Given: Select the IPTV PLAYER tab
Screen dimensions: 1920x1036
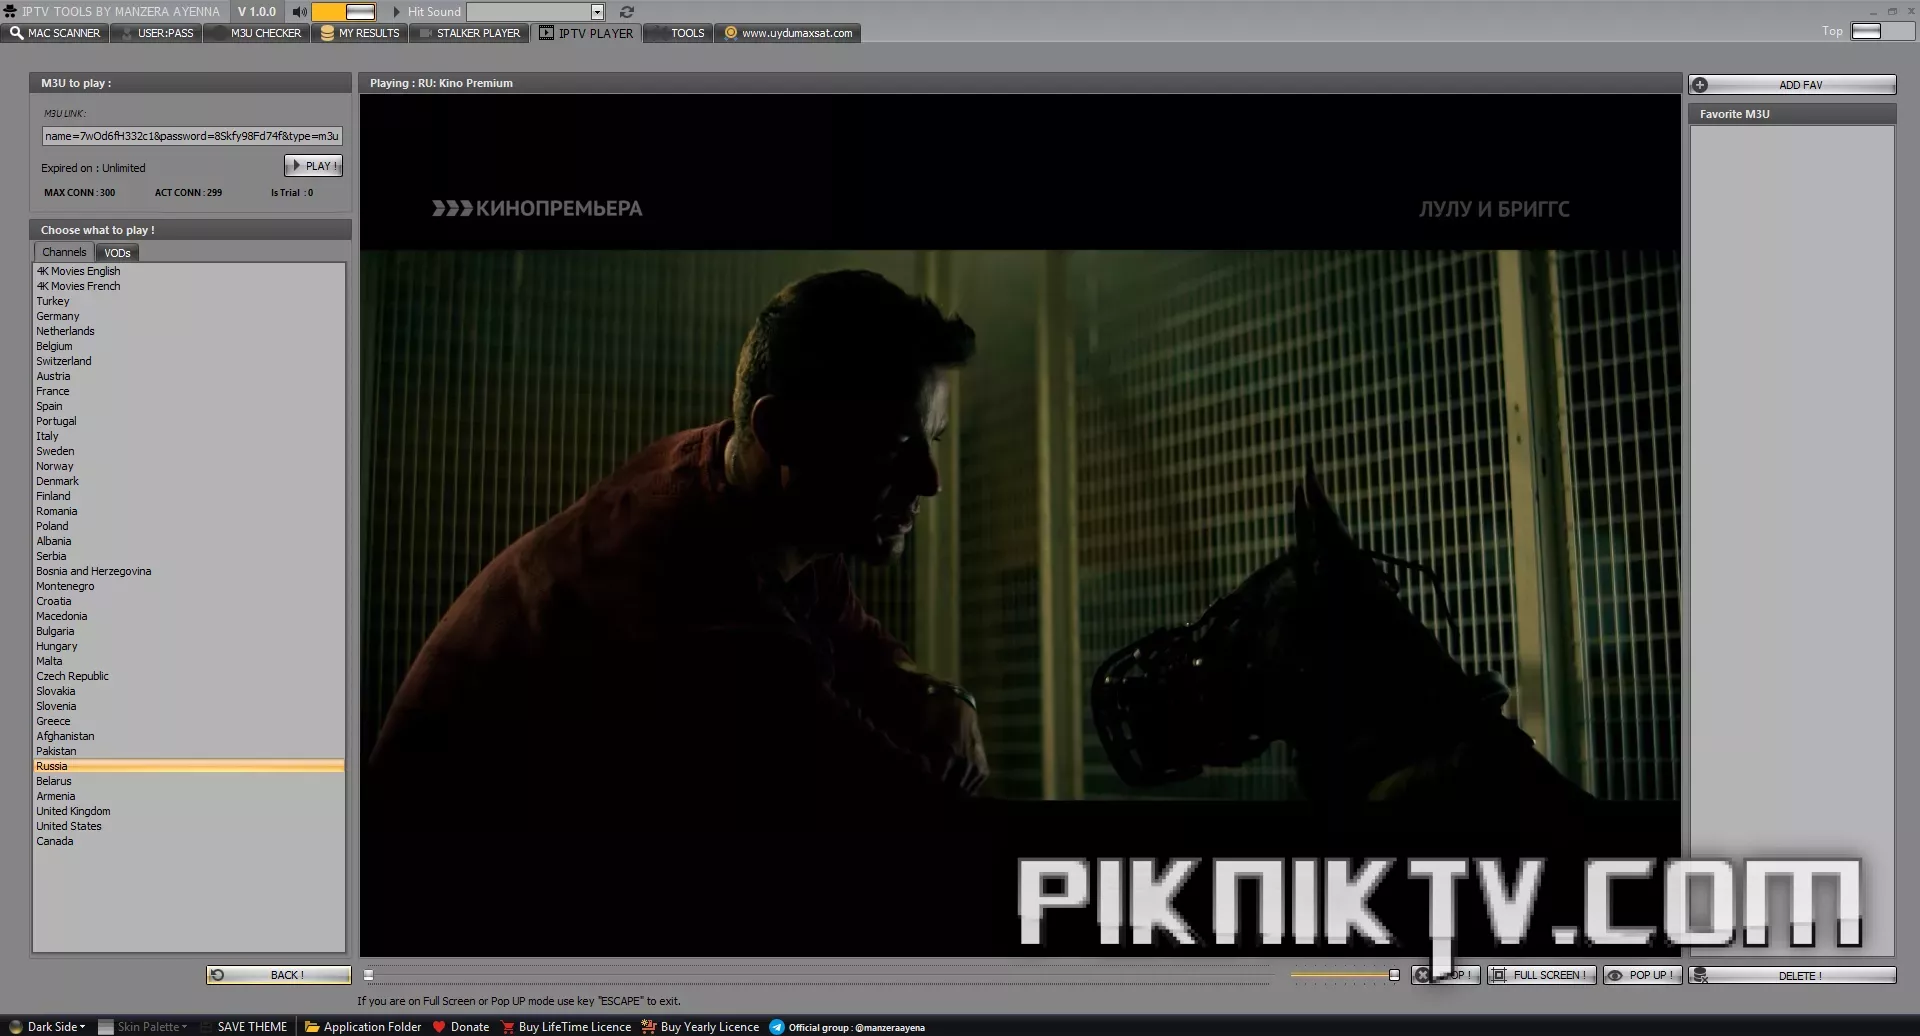Looking at the screenshot, I should 587,33.
